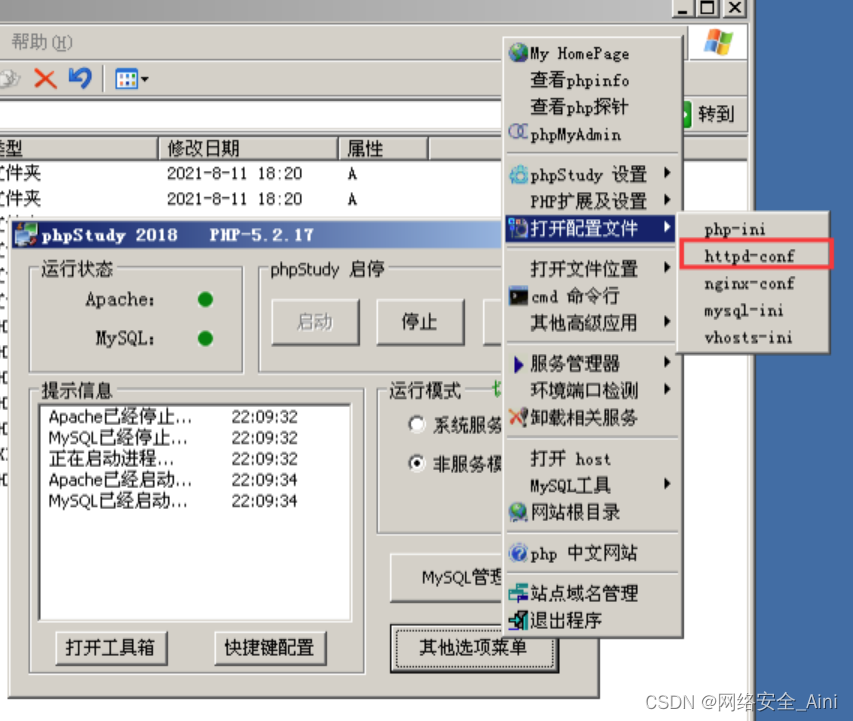This screenshot has height=721, width=853.
Task: Select 查看php探针 menu entry
Action: click(x=592, y=106)
